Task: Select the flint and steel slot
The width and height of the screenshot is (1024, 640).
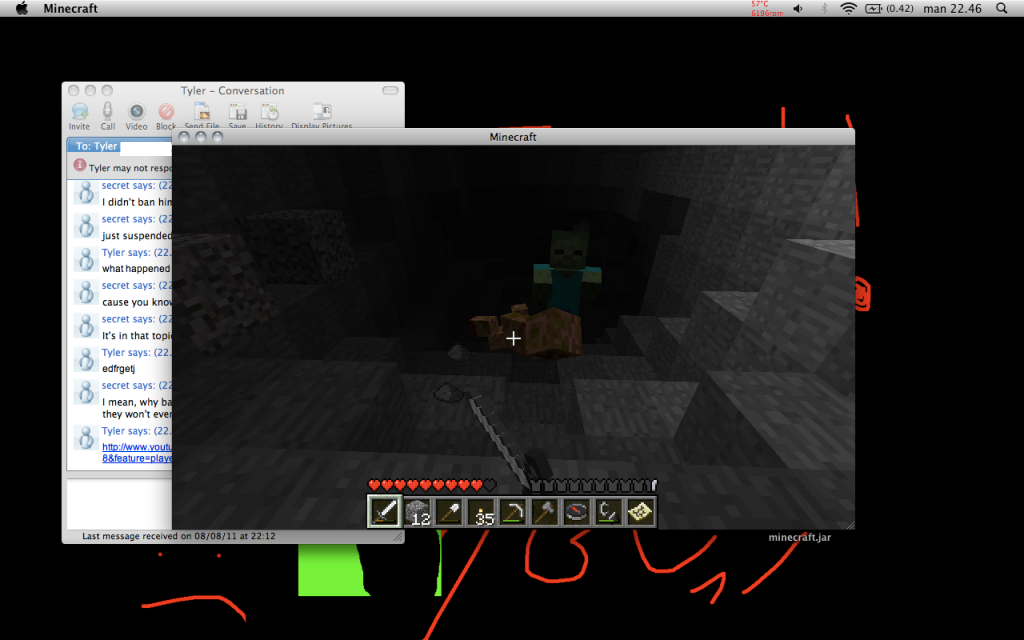Action: [x=609, y=512]
